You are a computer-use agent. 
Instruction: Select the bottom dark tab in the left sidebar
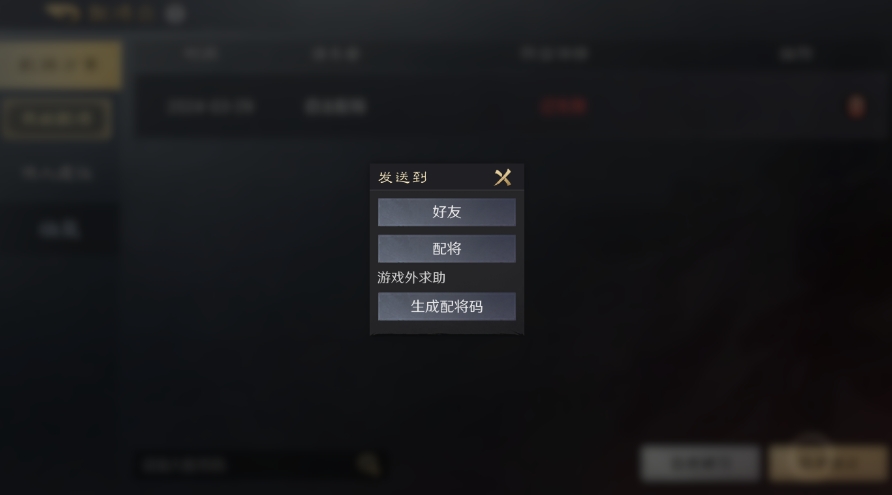point(59,229)
